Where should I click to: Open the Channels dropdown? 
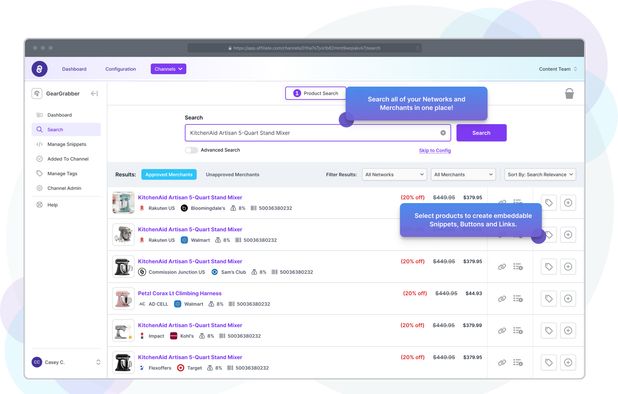pos(168,69)
